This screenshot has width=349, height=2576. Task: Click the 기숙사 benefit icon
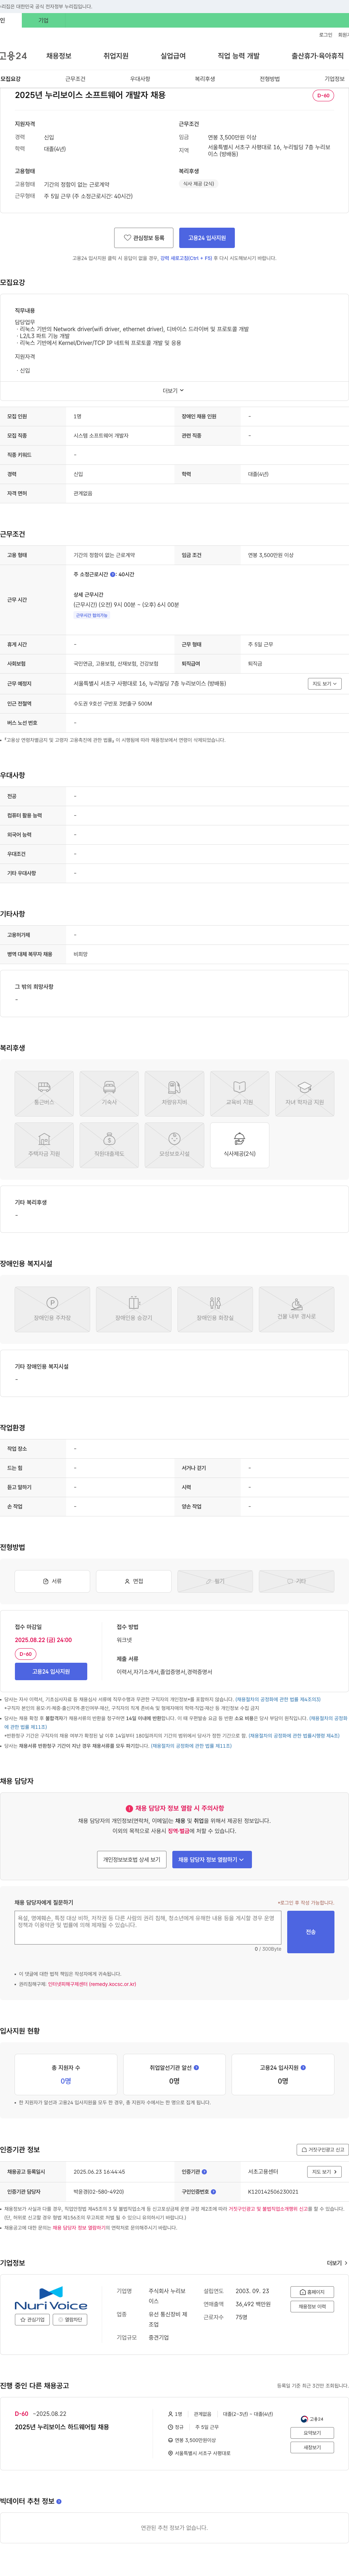tap(109, 1094)
